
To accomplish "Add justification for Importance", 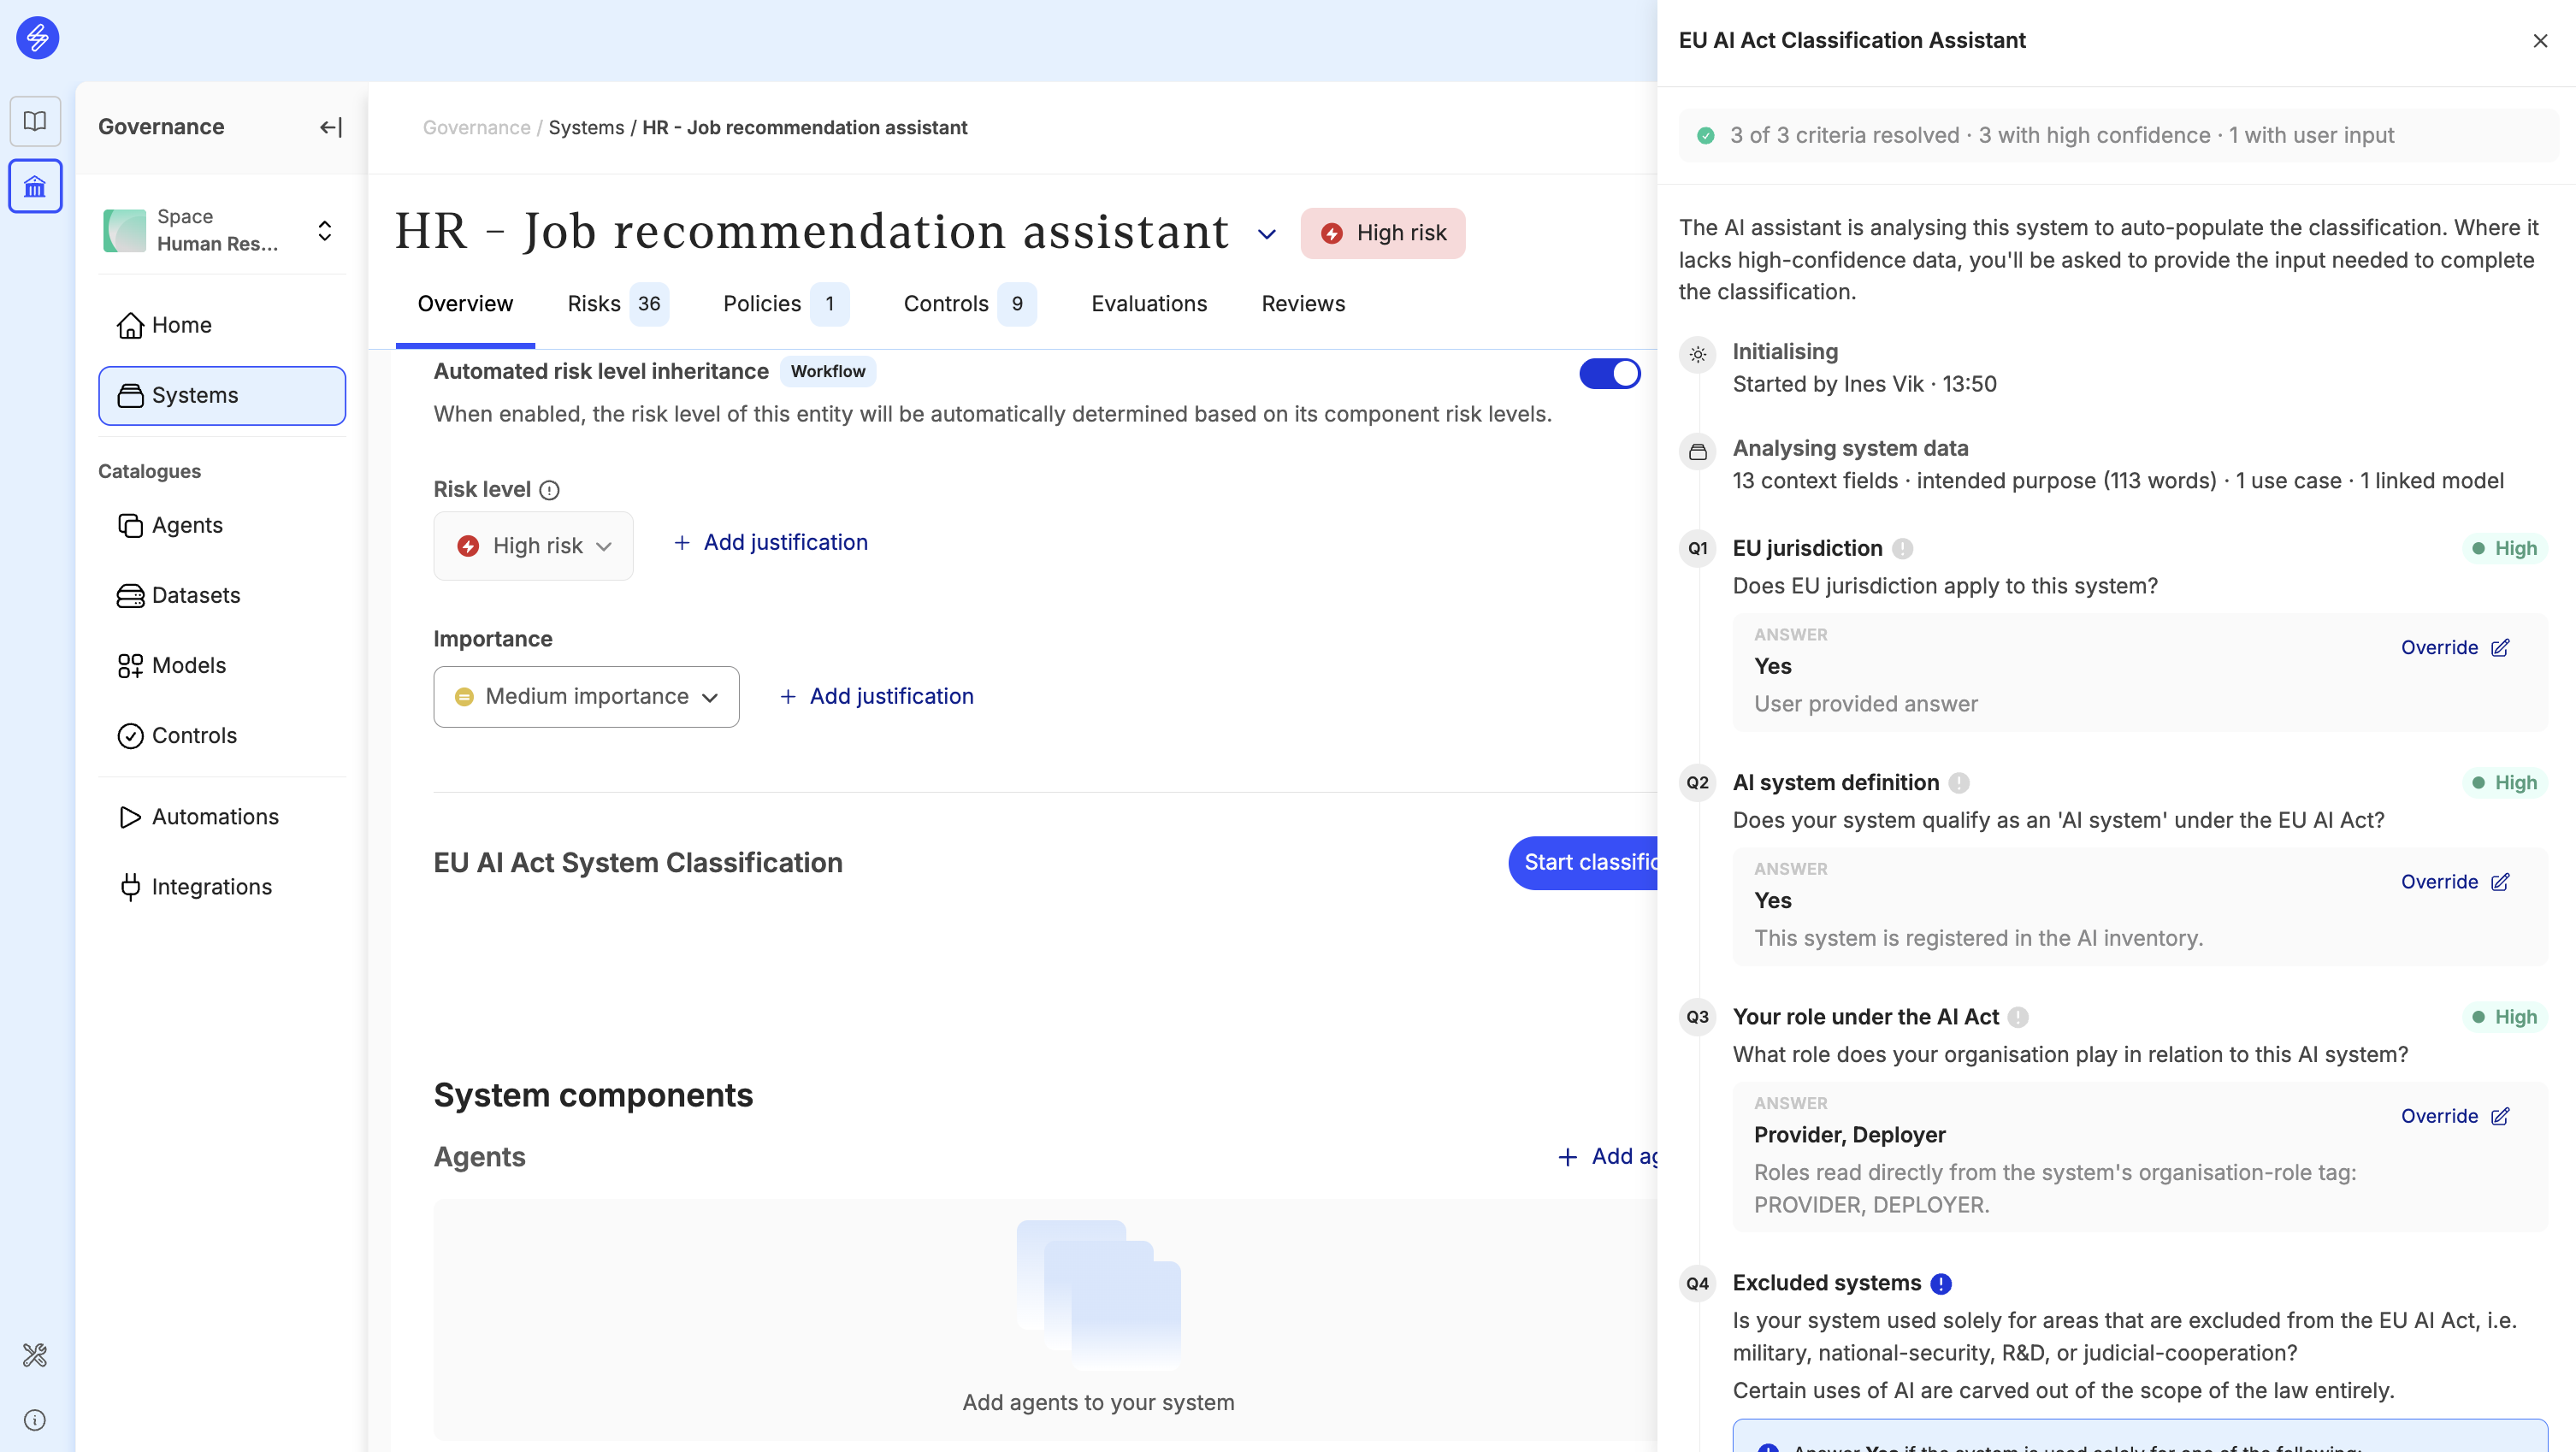I will click(x=876, y=696).
